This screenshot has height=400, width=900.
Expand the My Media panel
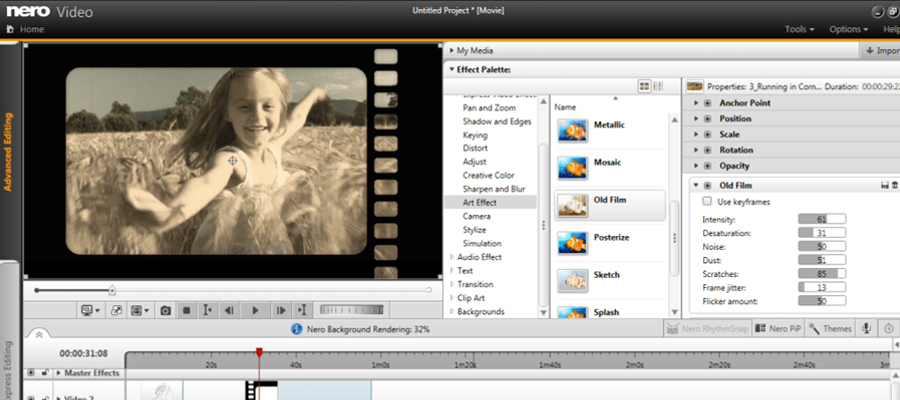[x=452, y=50]
